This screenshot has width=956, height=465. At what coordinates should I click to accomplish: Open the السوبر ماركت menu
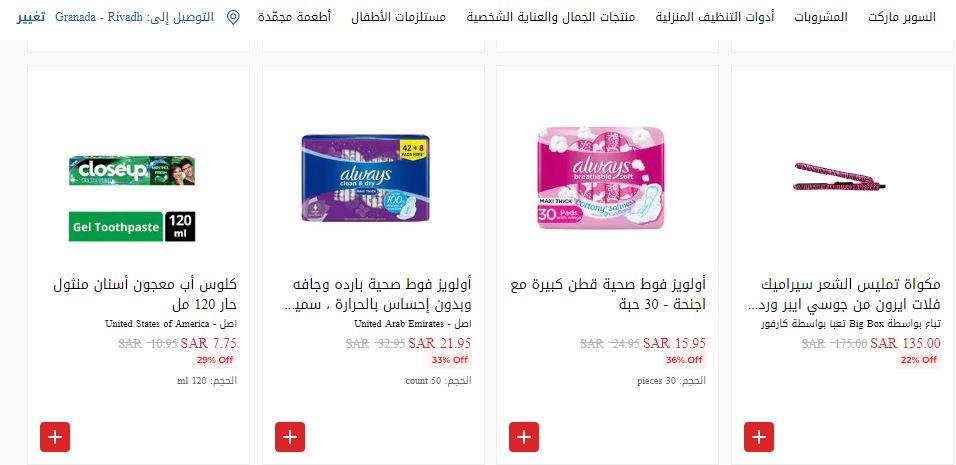(x=902, y=17)
